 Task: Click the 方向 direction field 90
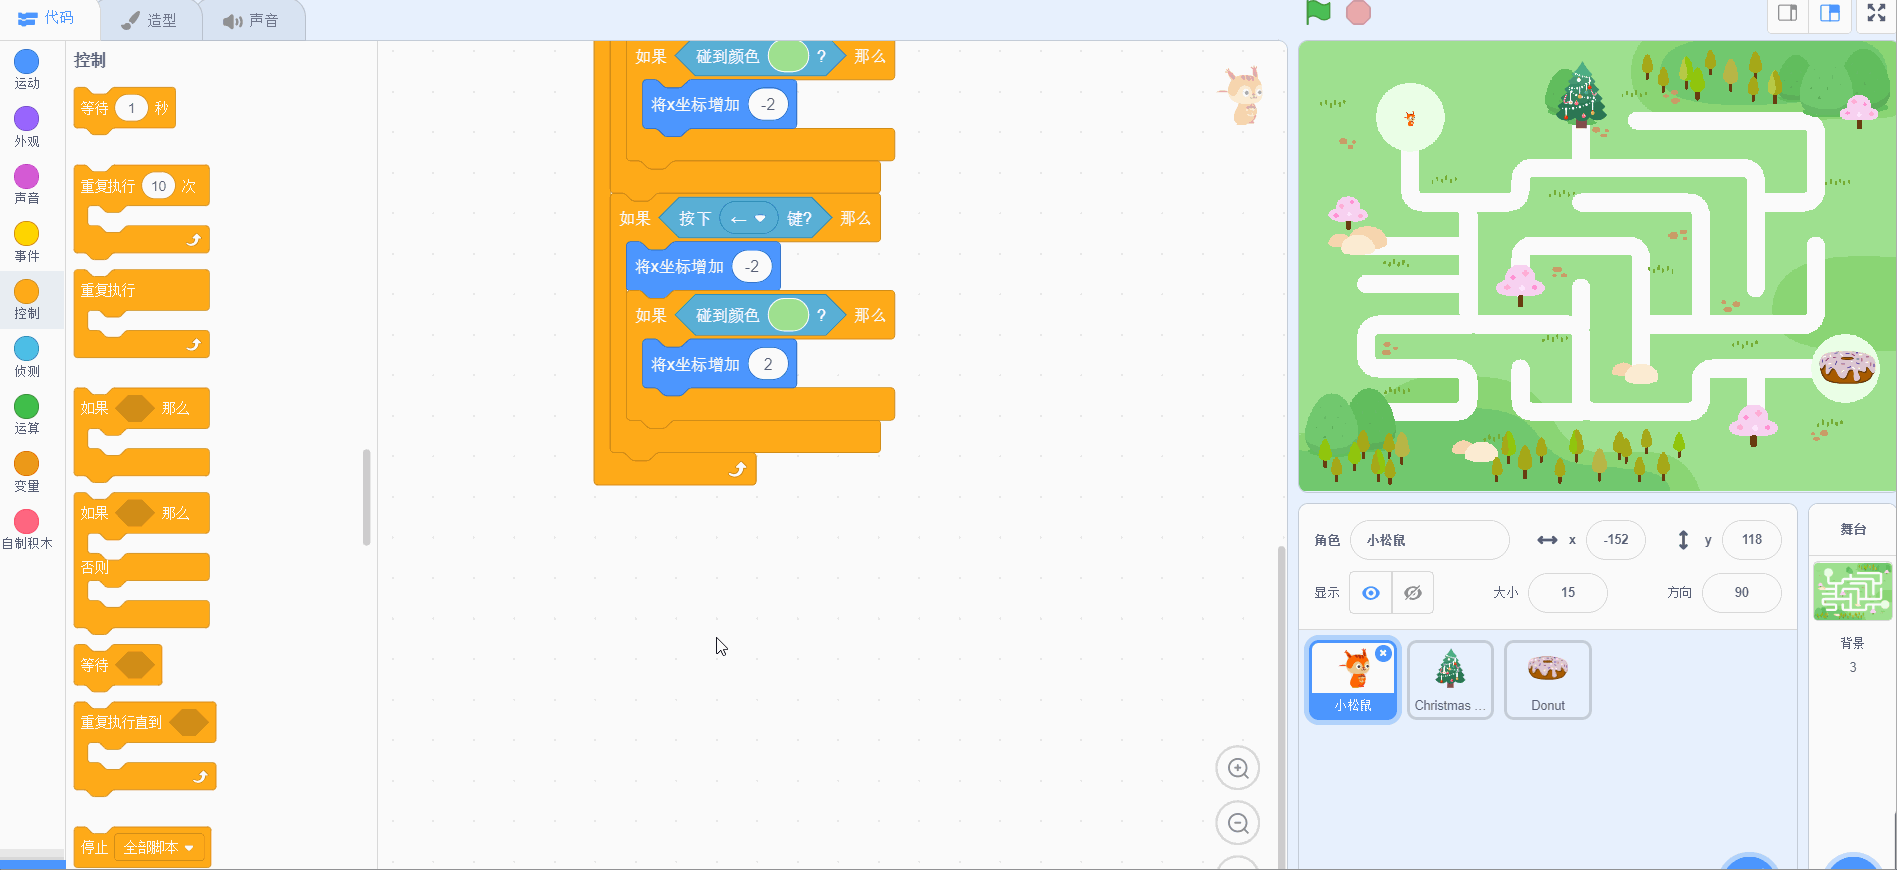pyautogui.click(x=1742, y=593)
